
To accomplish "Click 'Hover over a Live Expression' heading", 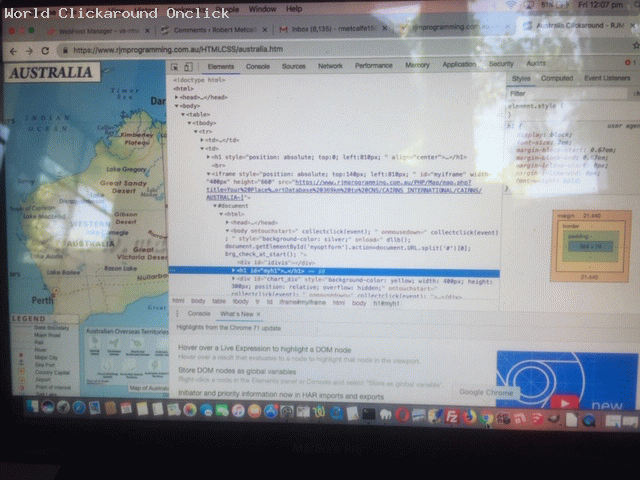I will 264,349.
